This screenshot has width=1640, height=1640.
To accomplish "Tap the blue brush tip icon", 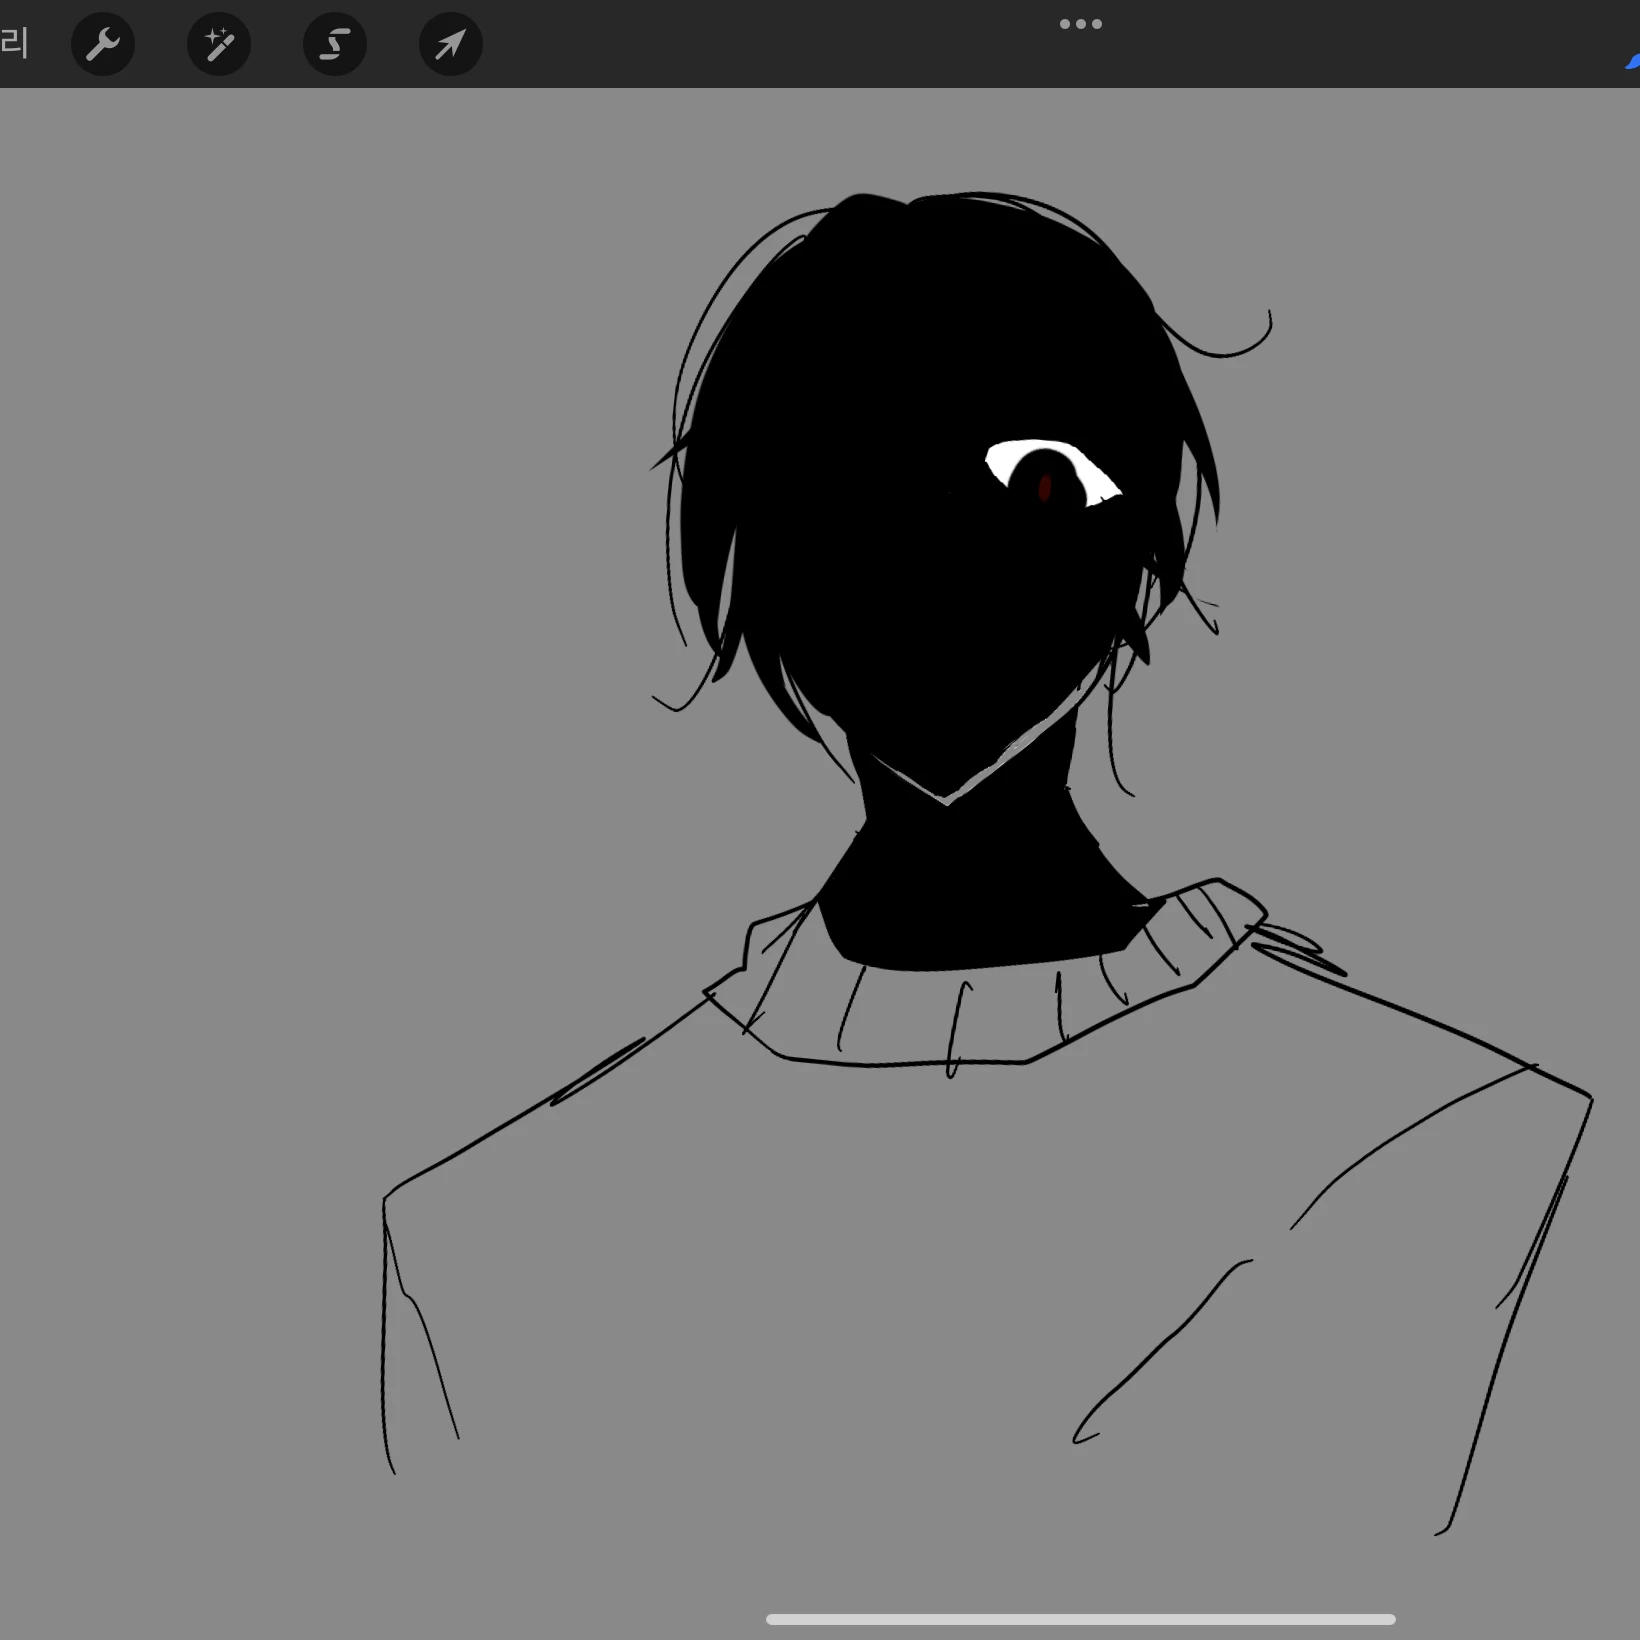I will point(1633,61).
